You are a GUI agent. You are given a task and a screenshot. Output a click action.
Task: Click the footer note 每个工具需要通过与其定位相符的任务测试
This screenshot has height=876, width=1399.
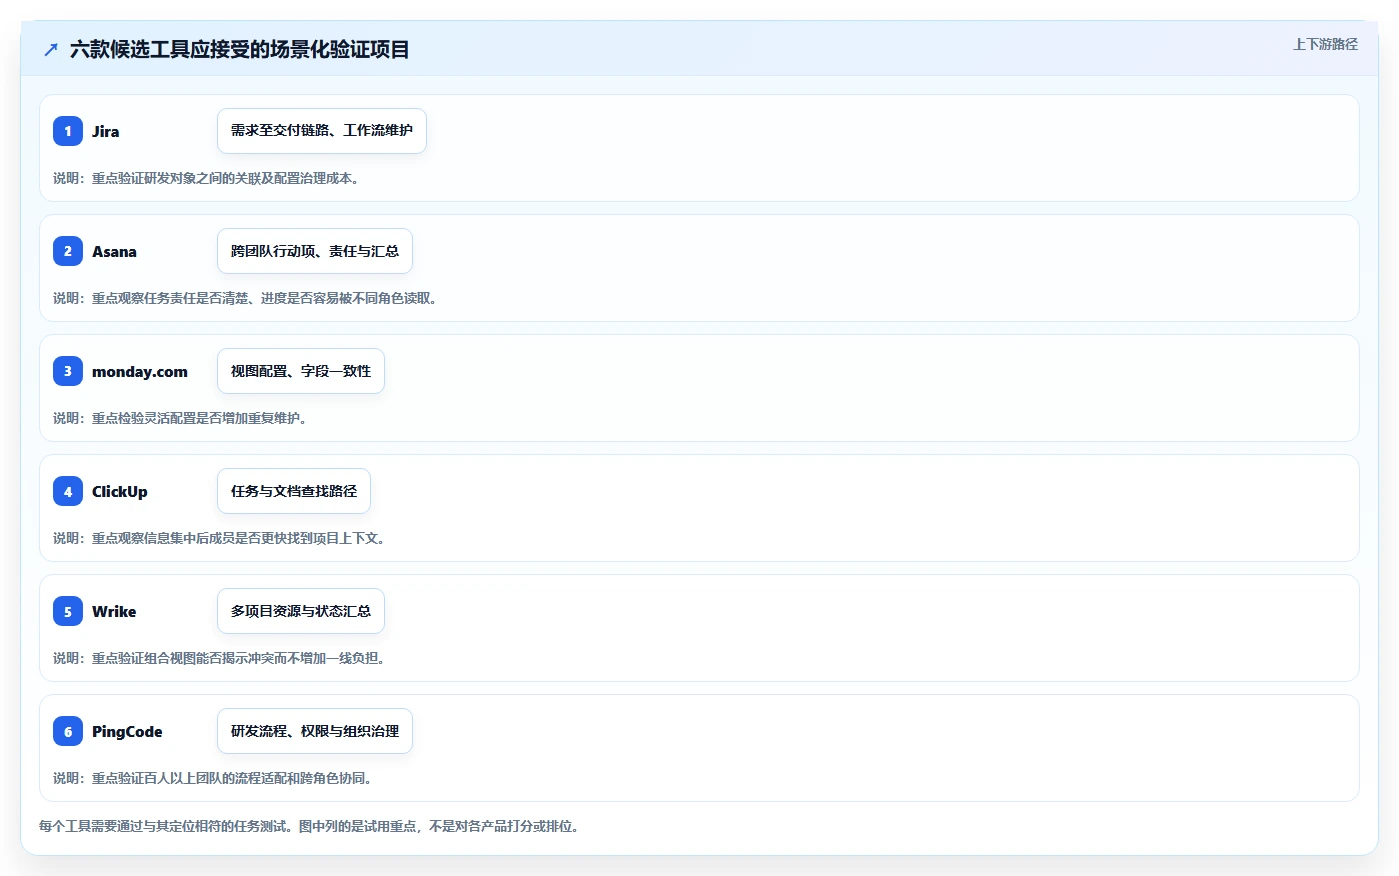309,826
